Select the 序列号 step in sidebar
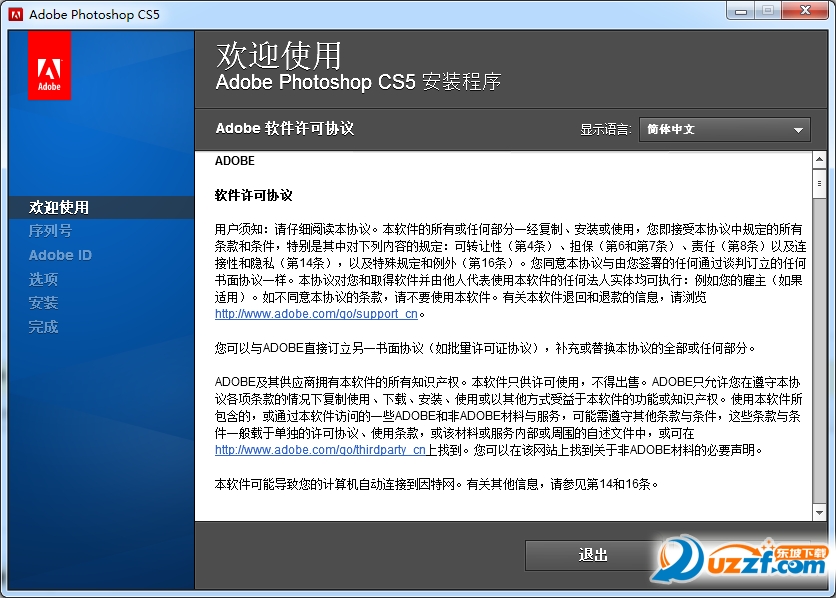This screenshot has width=836, height=598. pyautogui.click(x=50, y=231)
